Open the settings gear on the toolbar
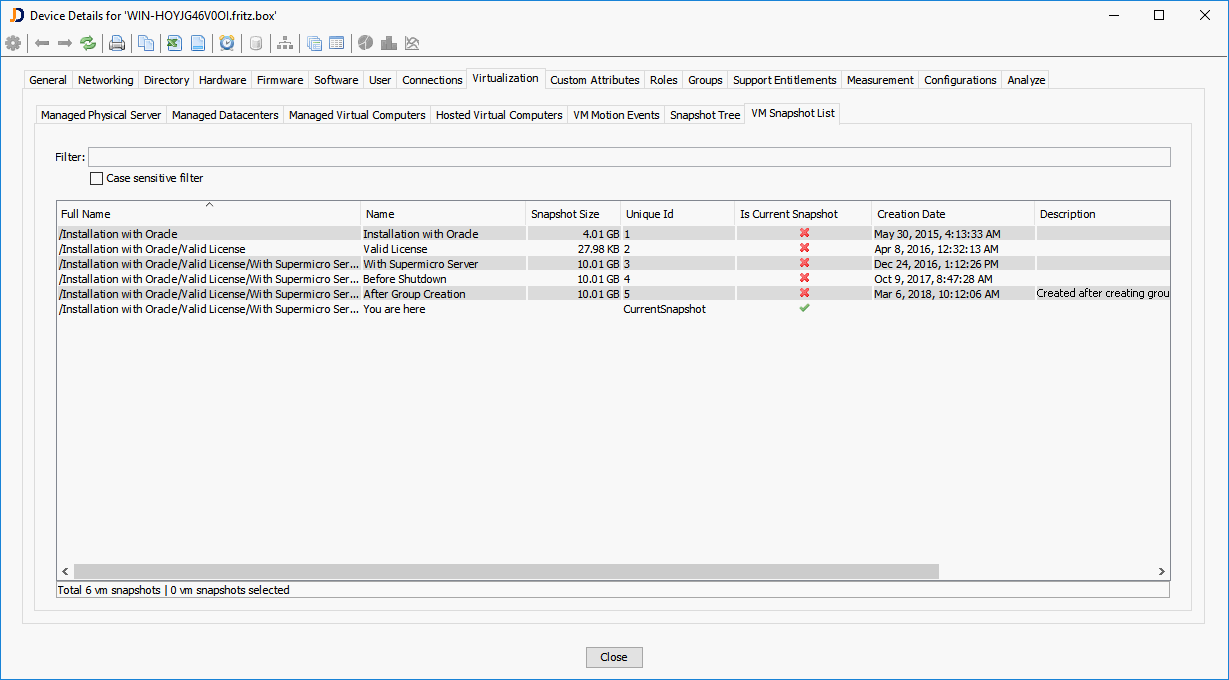 tap(13, 43)
